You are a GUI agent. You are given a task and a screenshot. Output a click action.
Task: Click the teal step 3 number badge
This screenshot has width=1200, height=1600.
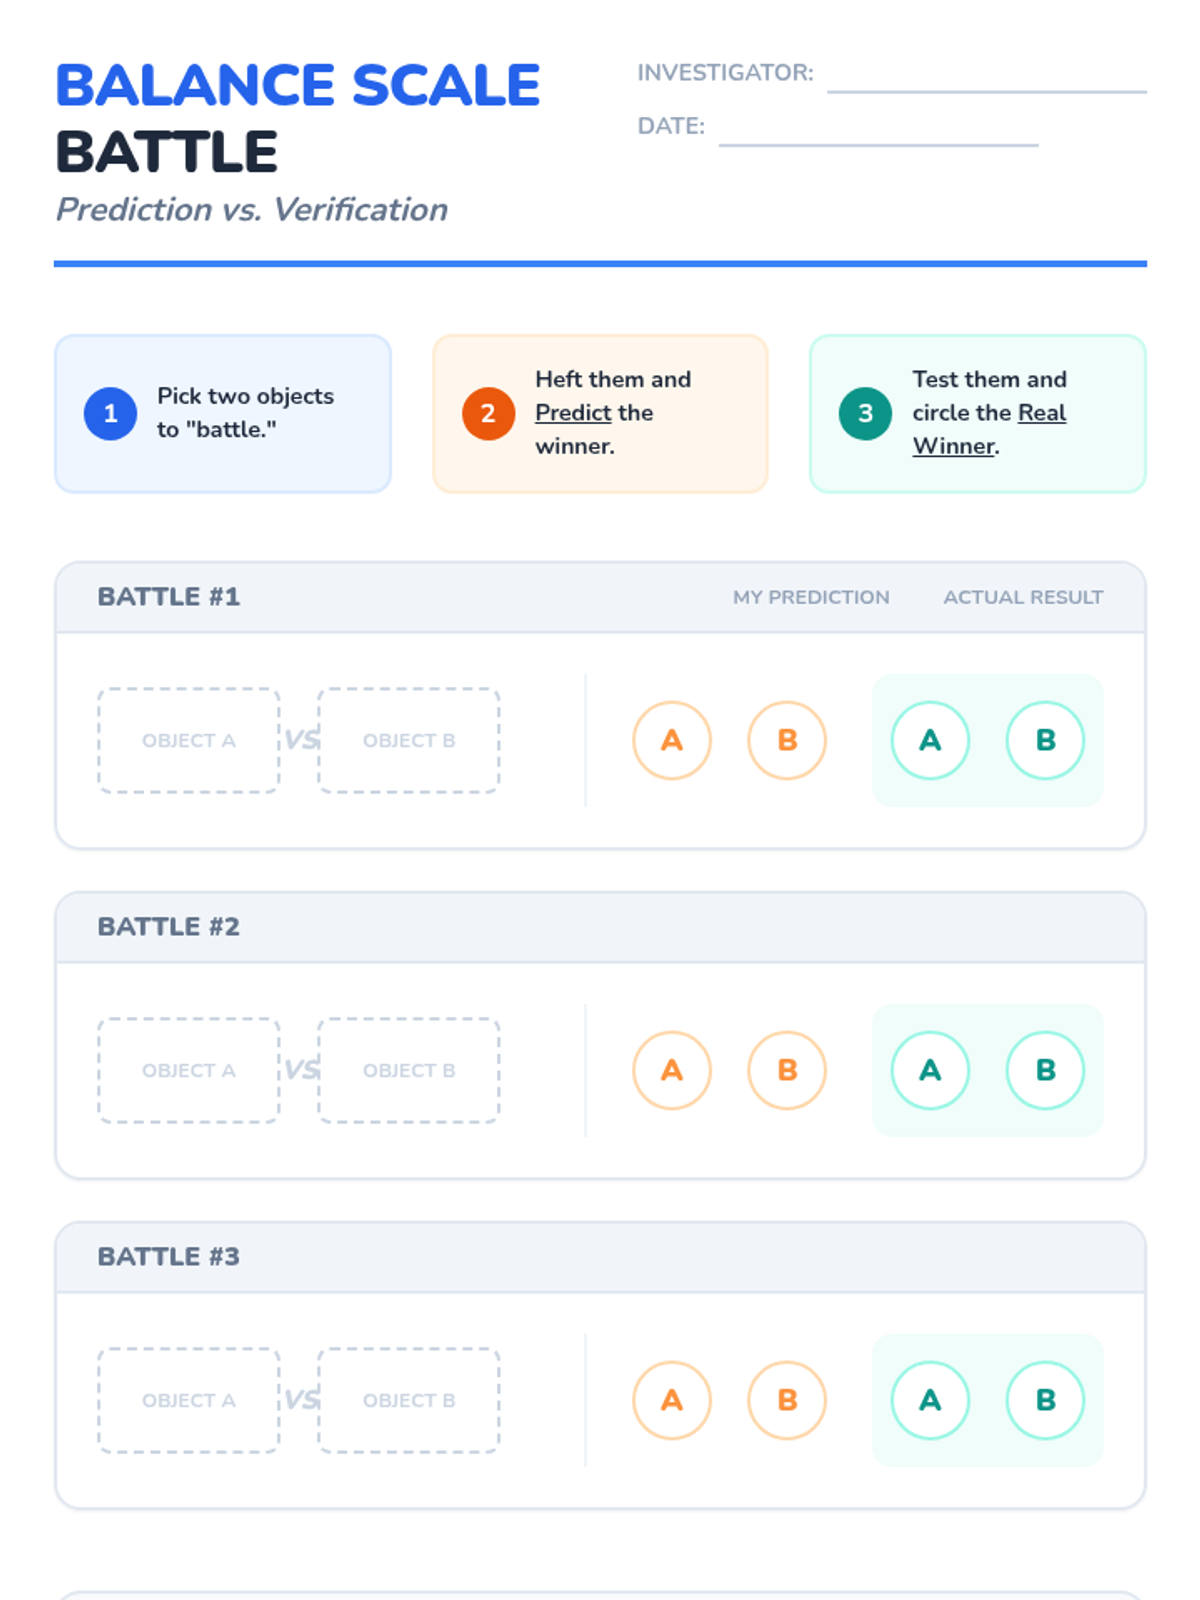(x=865, y=413)
